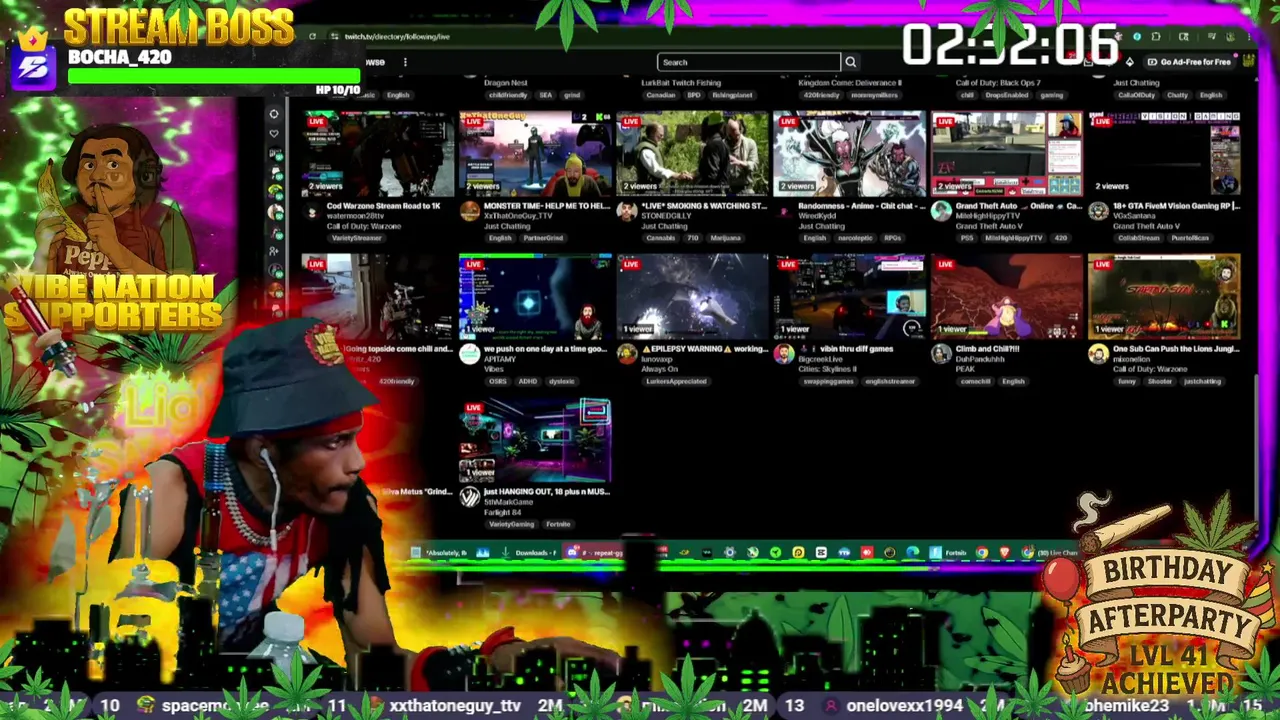Select the Marijuana tag

point(726,238)
